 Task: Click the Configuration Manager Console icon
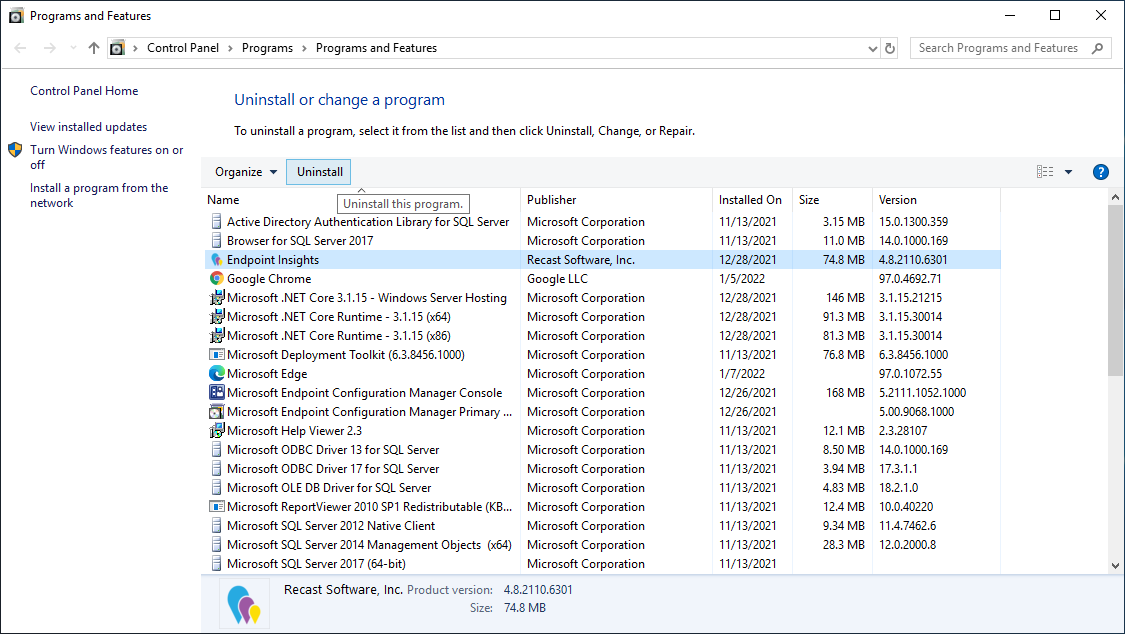(x=216, y=392)
